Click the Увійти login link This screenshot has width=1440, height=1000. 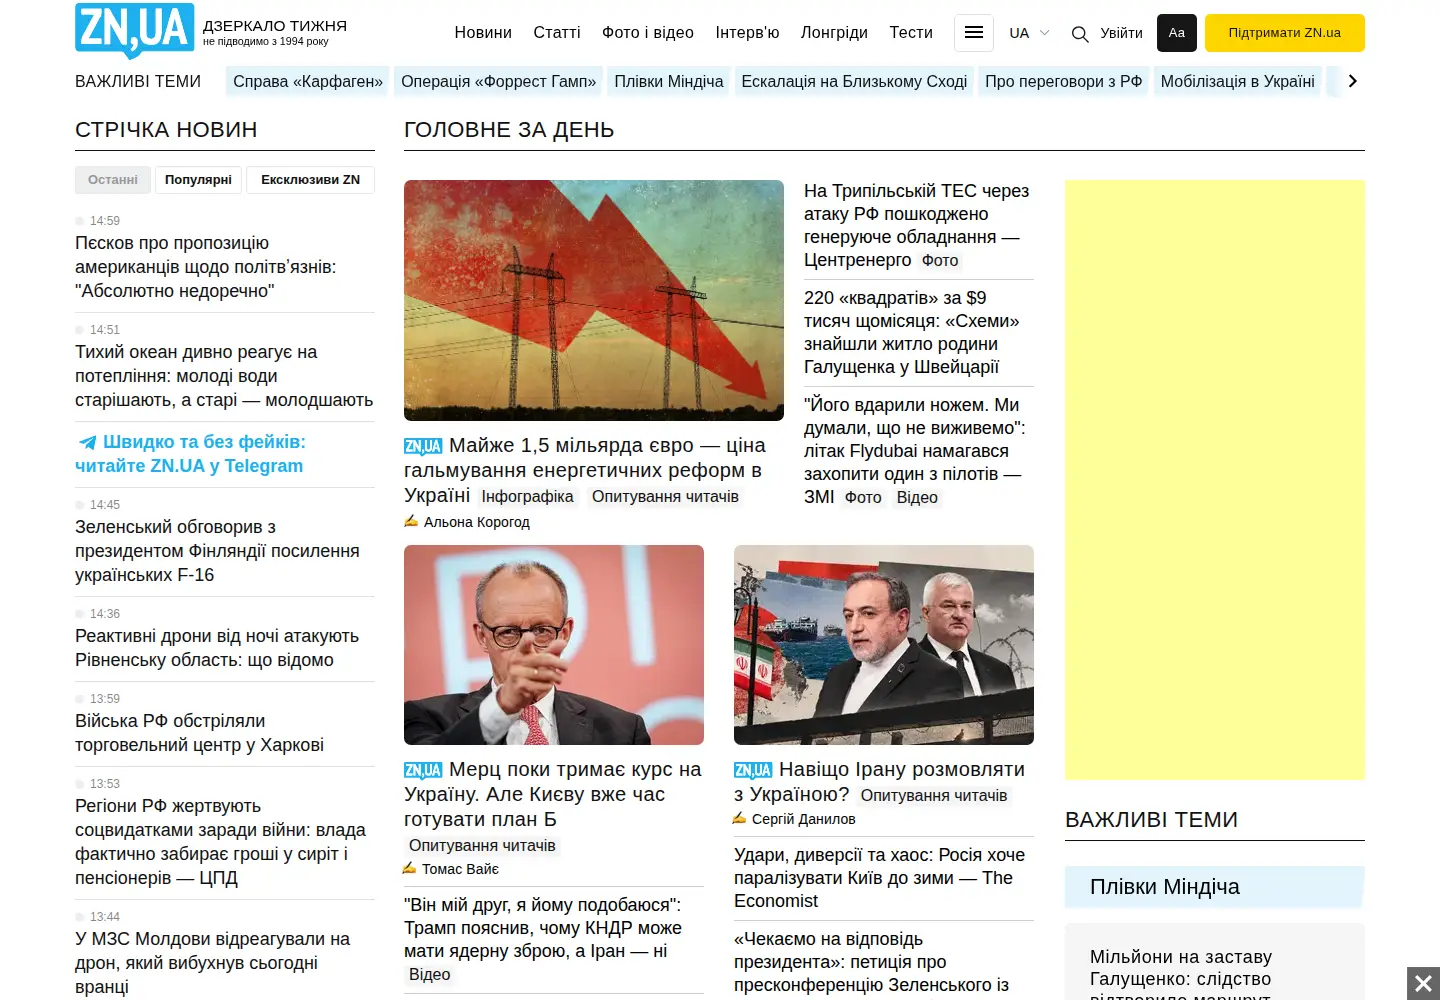pyautogui.click(x=1121, y=33)
